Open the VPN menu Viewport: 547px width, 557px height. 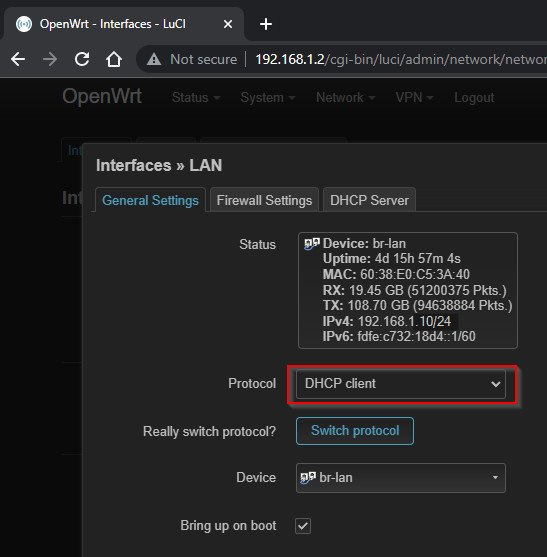pos(414,97)
